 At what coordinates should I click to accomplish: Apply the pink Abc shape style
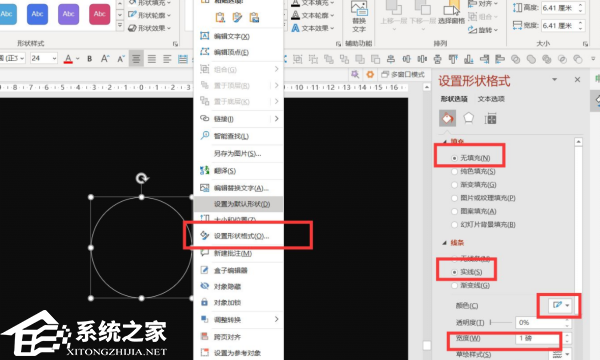point(99,14)
